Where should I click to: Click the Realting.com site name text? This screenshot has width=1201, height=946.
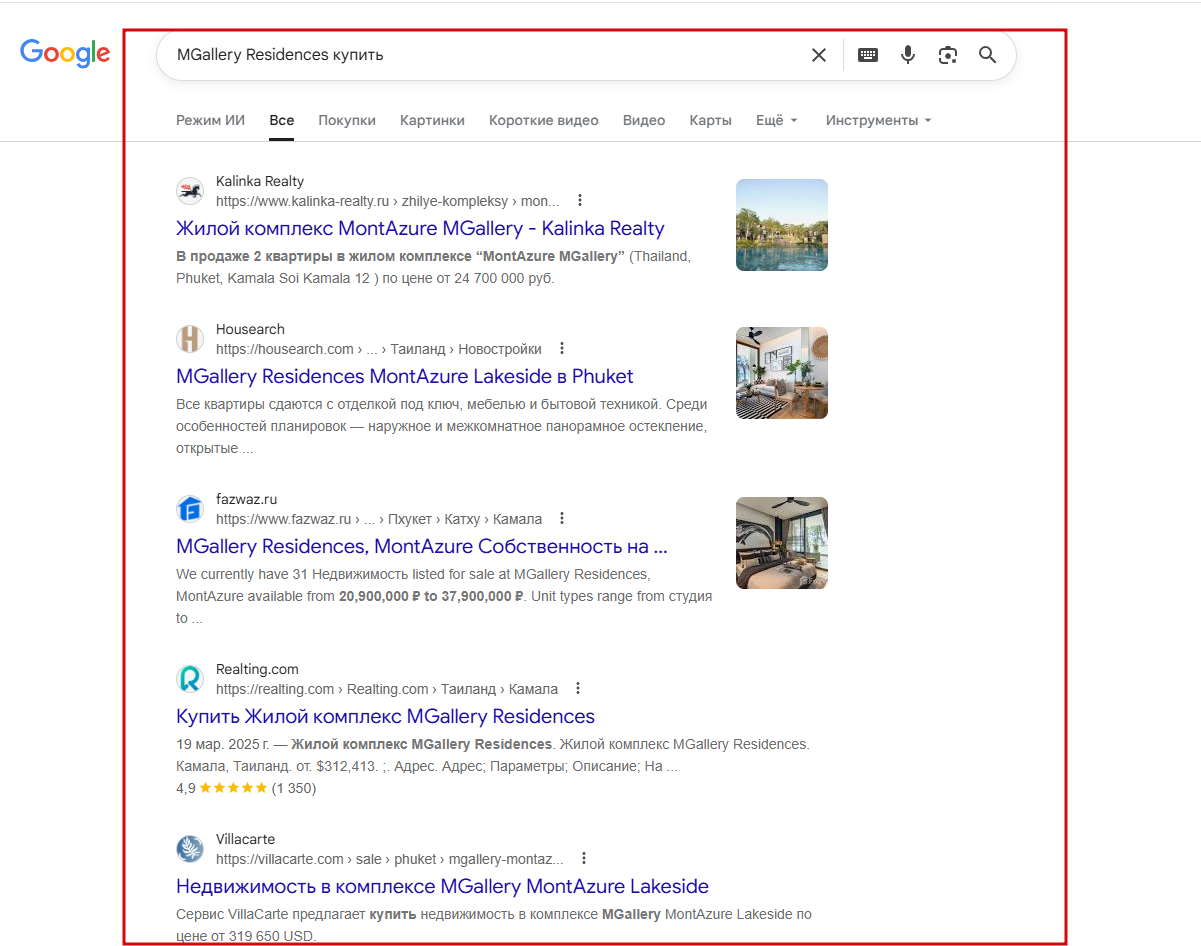[x=257, y=669]
